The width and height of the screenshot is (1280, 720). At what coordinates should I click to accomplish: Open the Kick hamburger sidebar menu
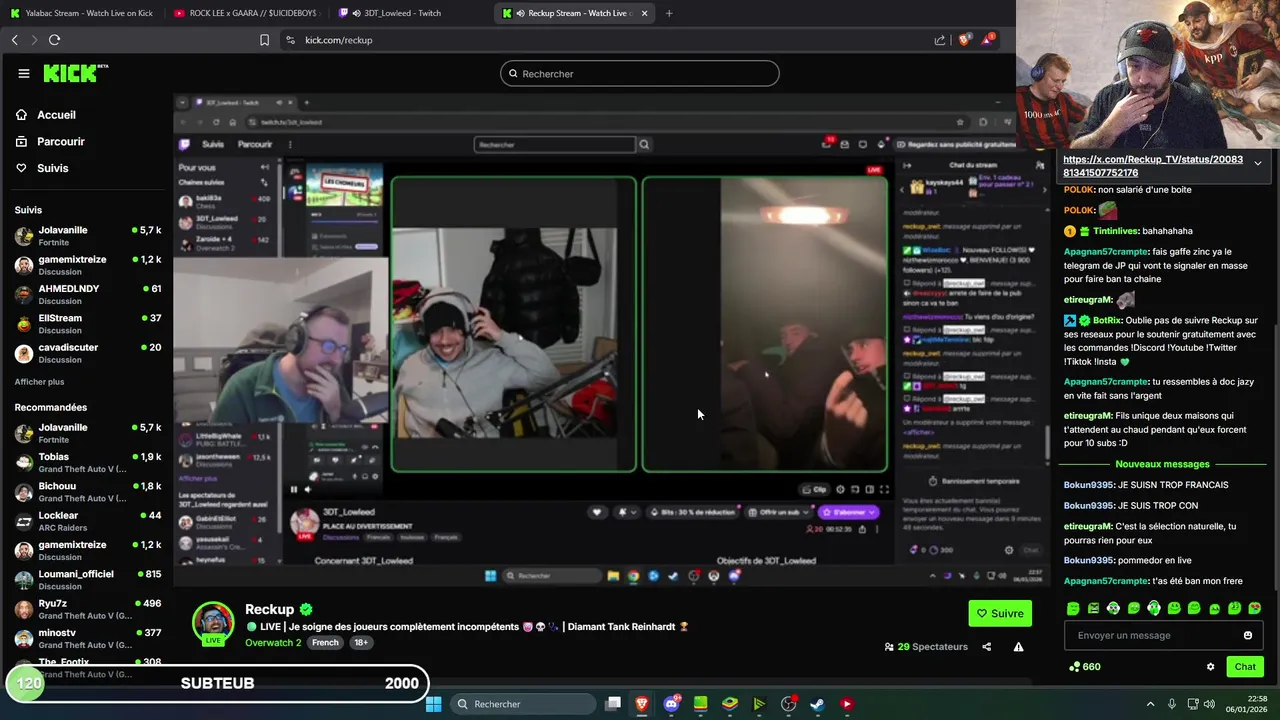point(23,73)
